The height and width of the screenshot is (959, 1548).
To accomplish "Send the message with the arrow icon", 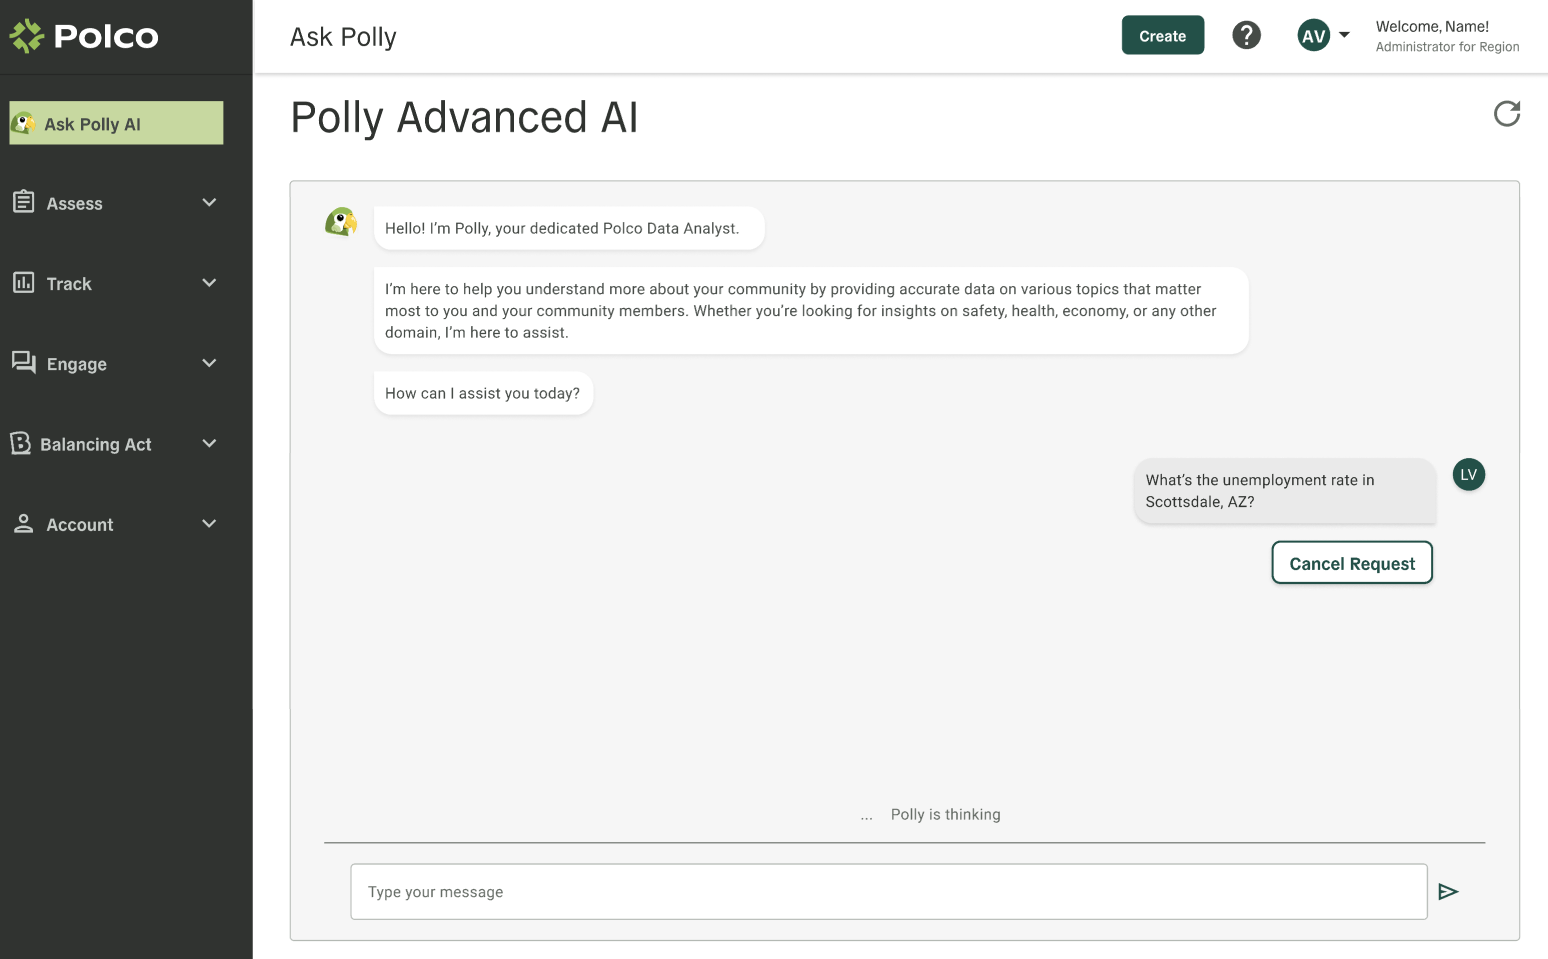I will 1448,892.
